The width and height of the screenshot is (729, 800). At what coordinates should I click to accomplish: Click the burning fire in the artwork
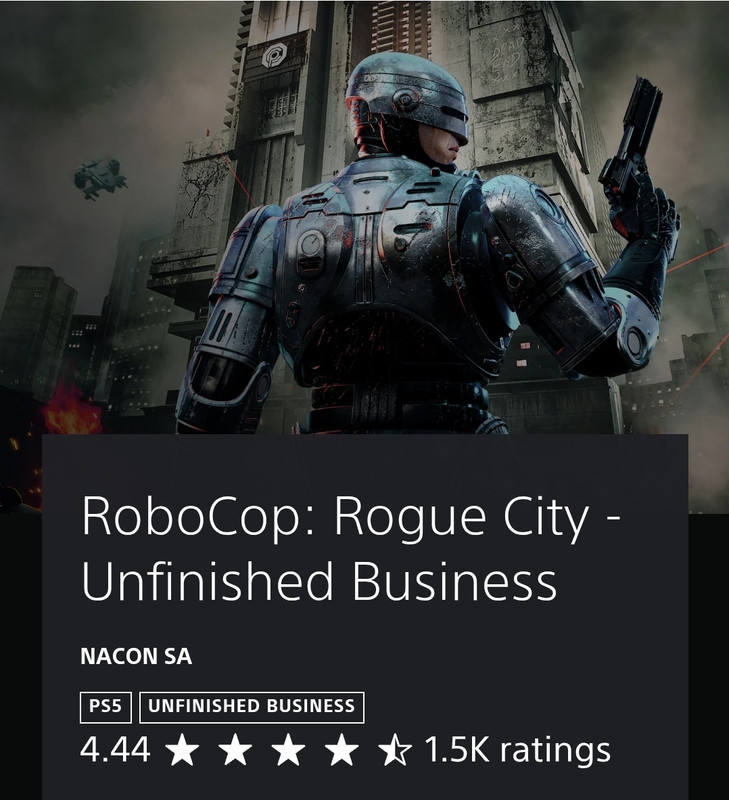point(69,411)
